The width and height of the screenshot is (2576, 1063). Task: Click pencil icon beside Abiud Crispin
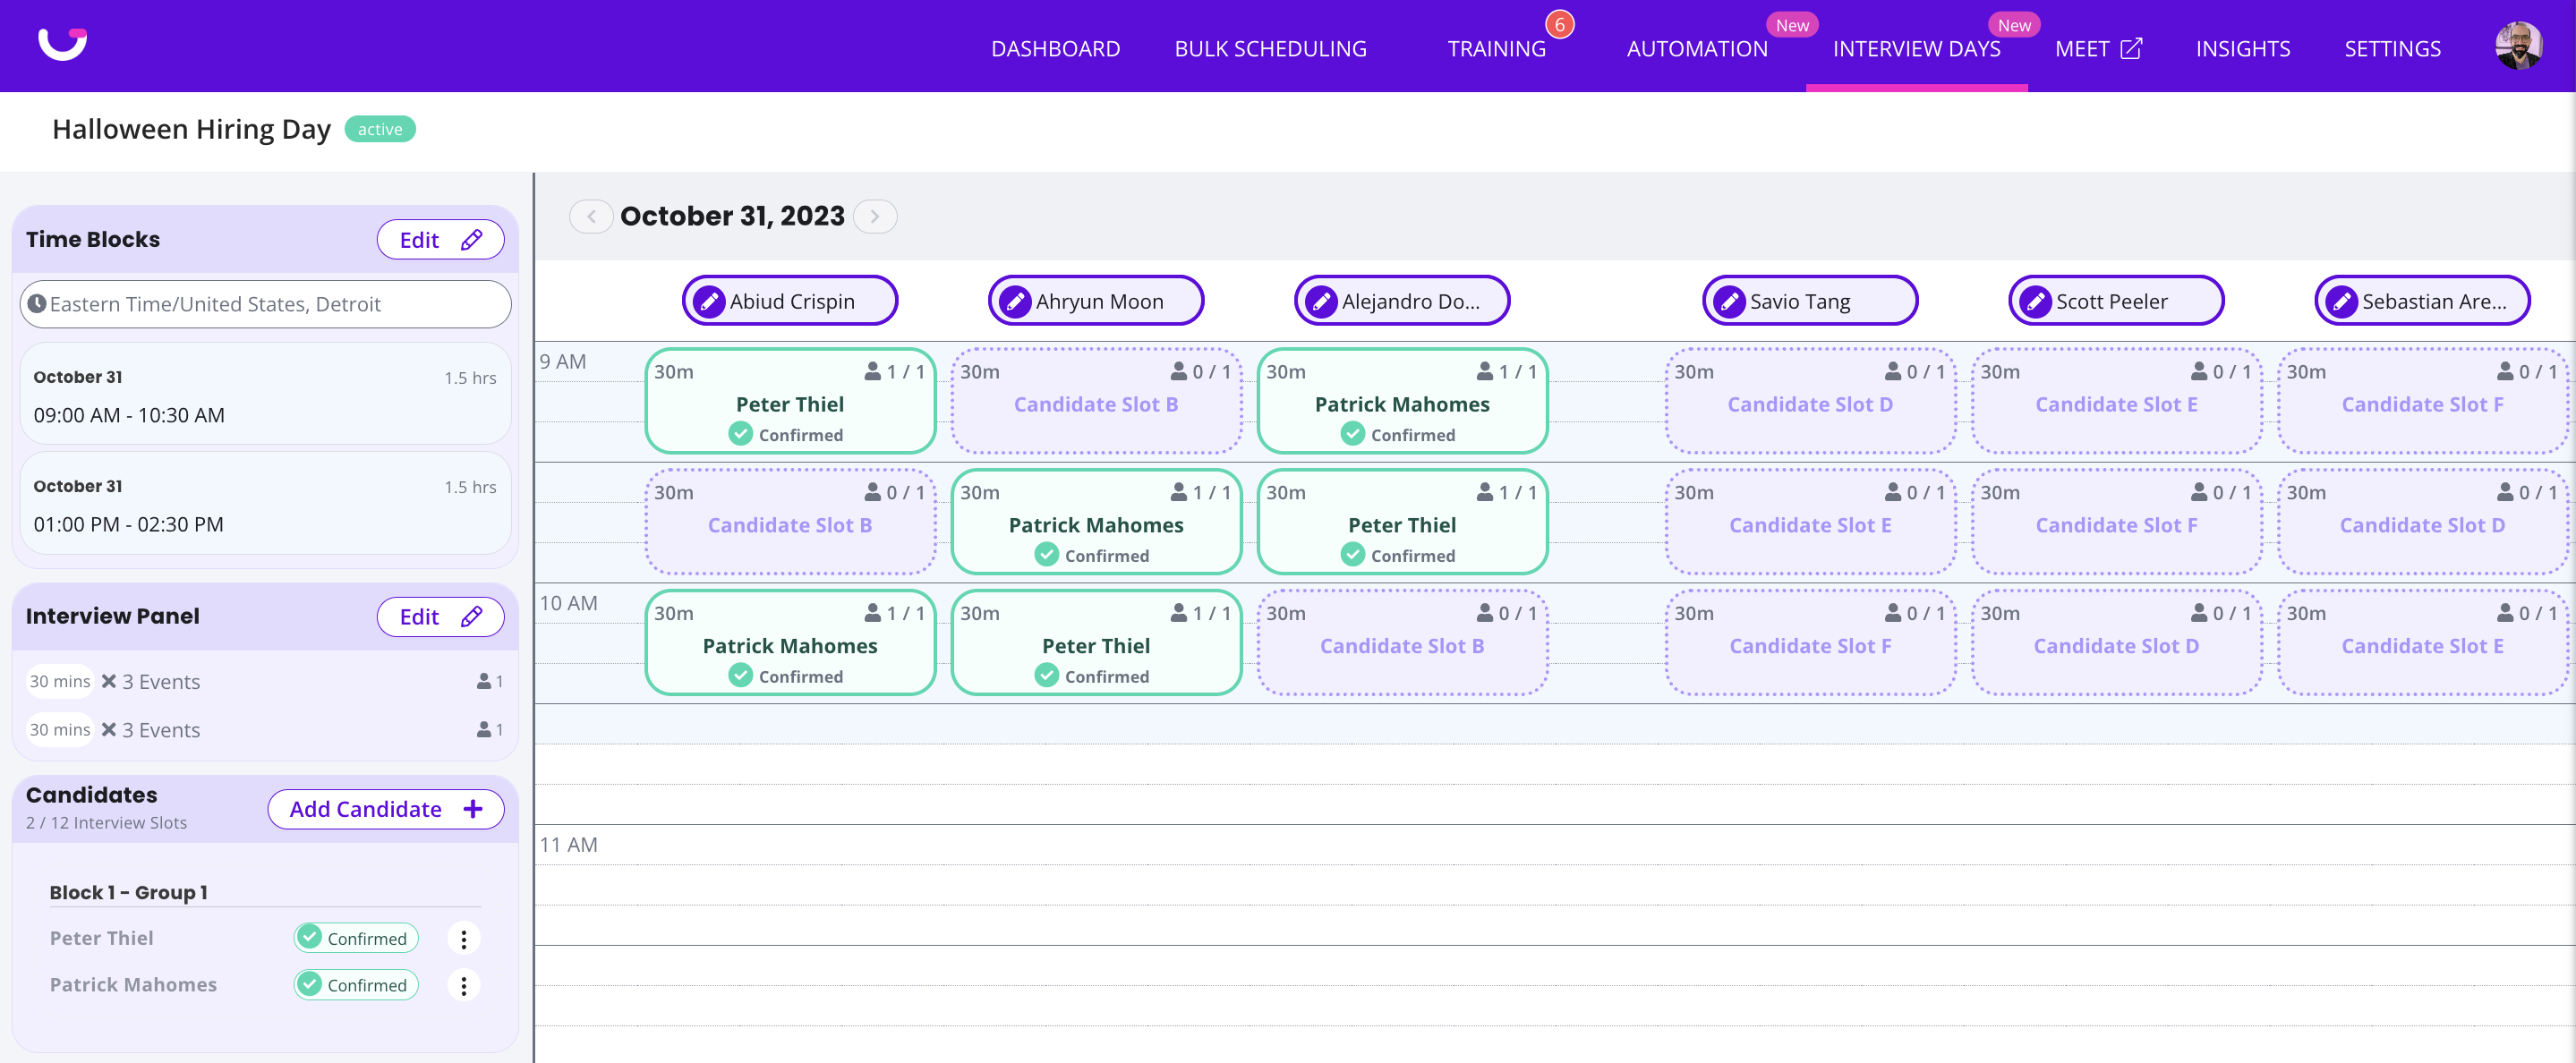click(709, 301)
